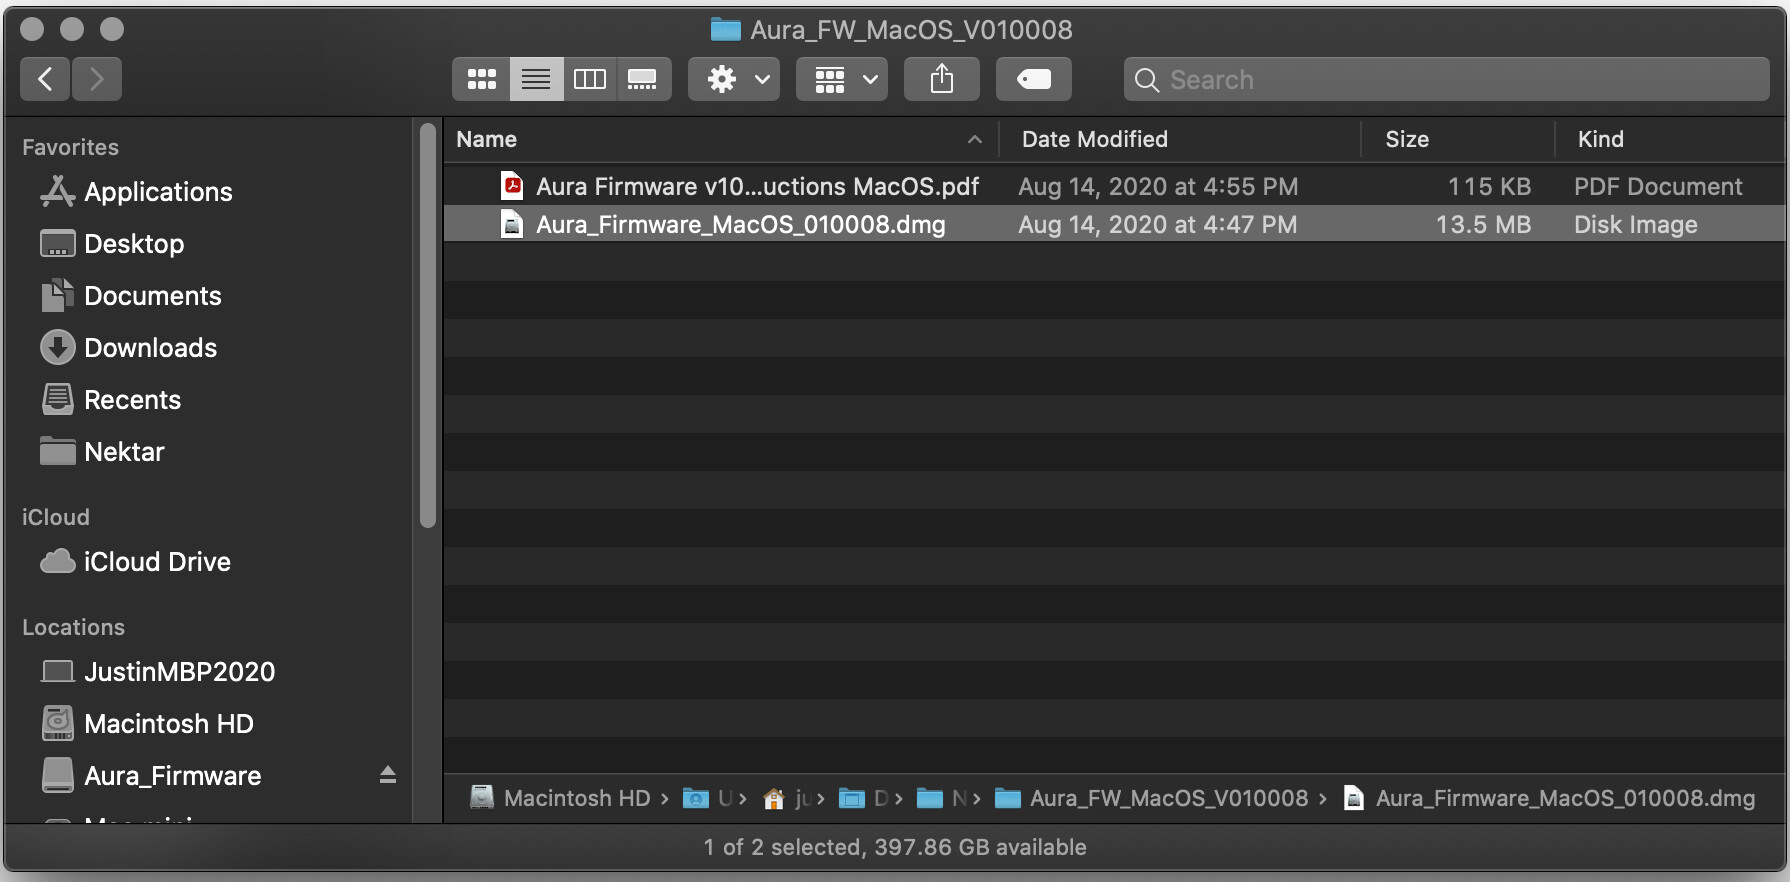Open Applications in the sidebar
This screenshot has width=1790, height=882.
[158, 192]
